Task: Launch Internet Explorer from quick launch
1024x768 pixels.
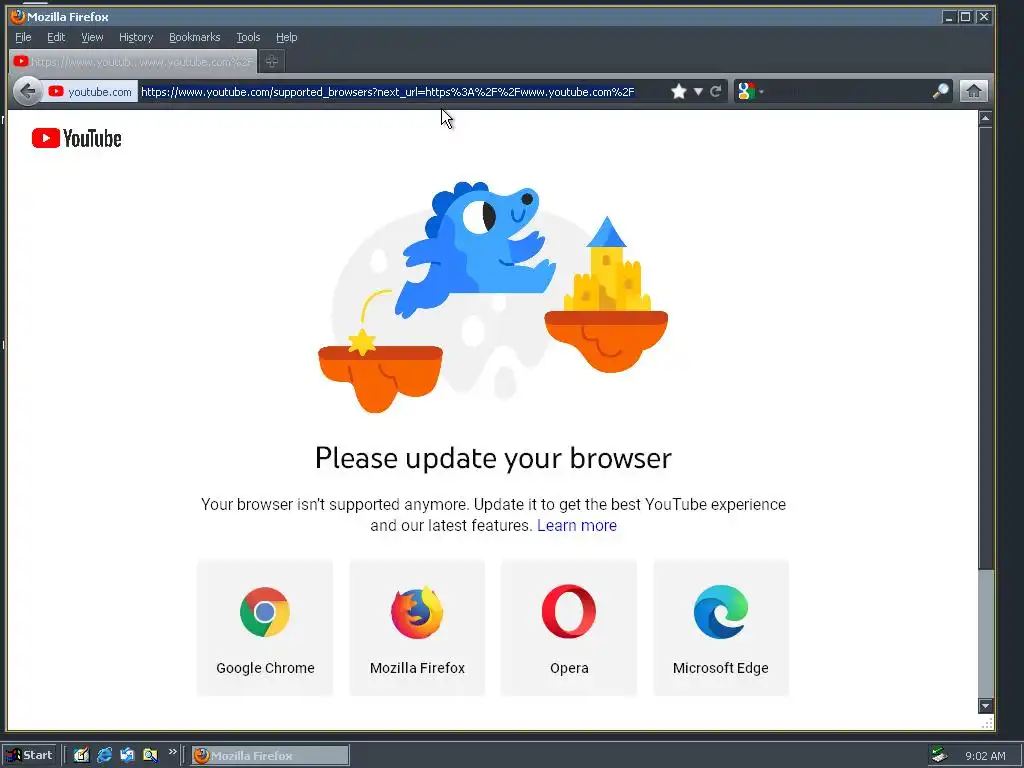Action: [x=104, y=756]
